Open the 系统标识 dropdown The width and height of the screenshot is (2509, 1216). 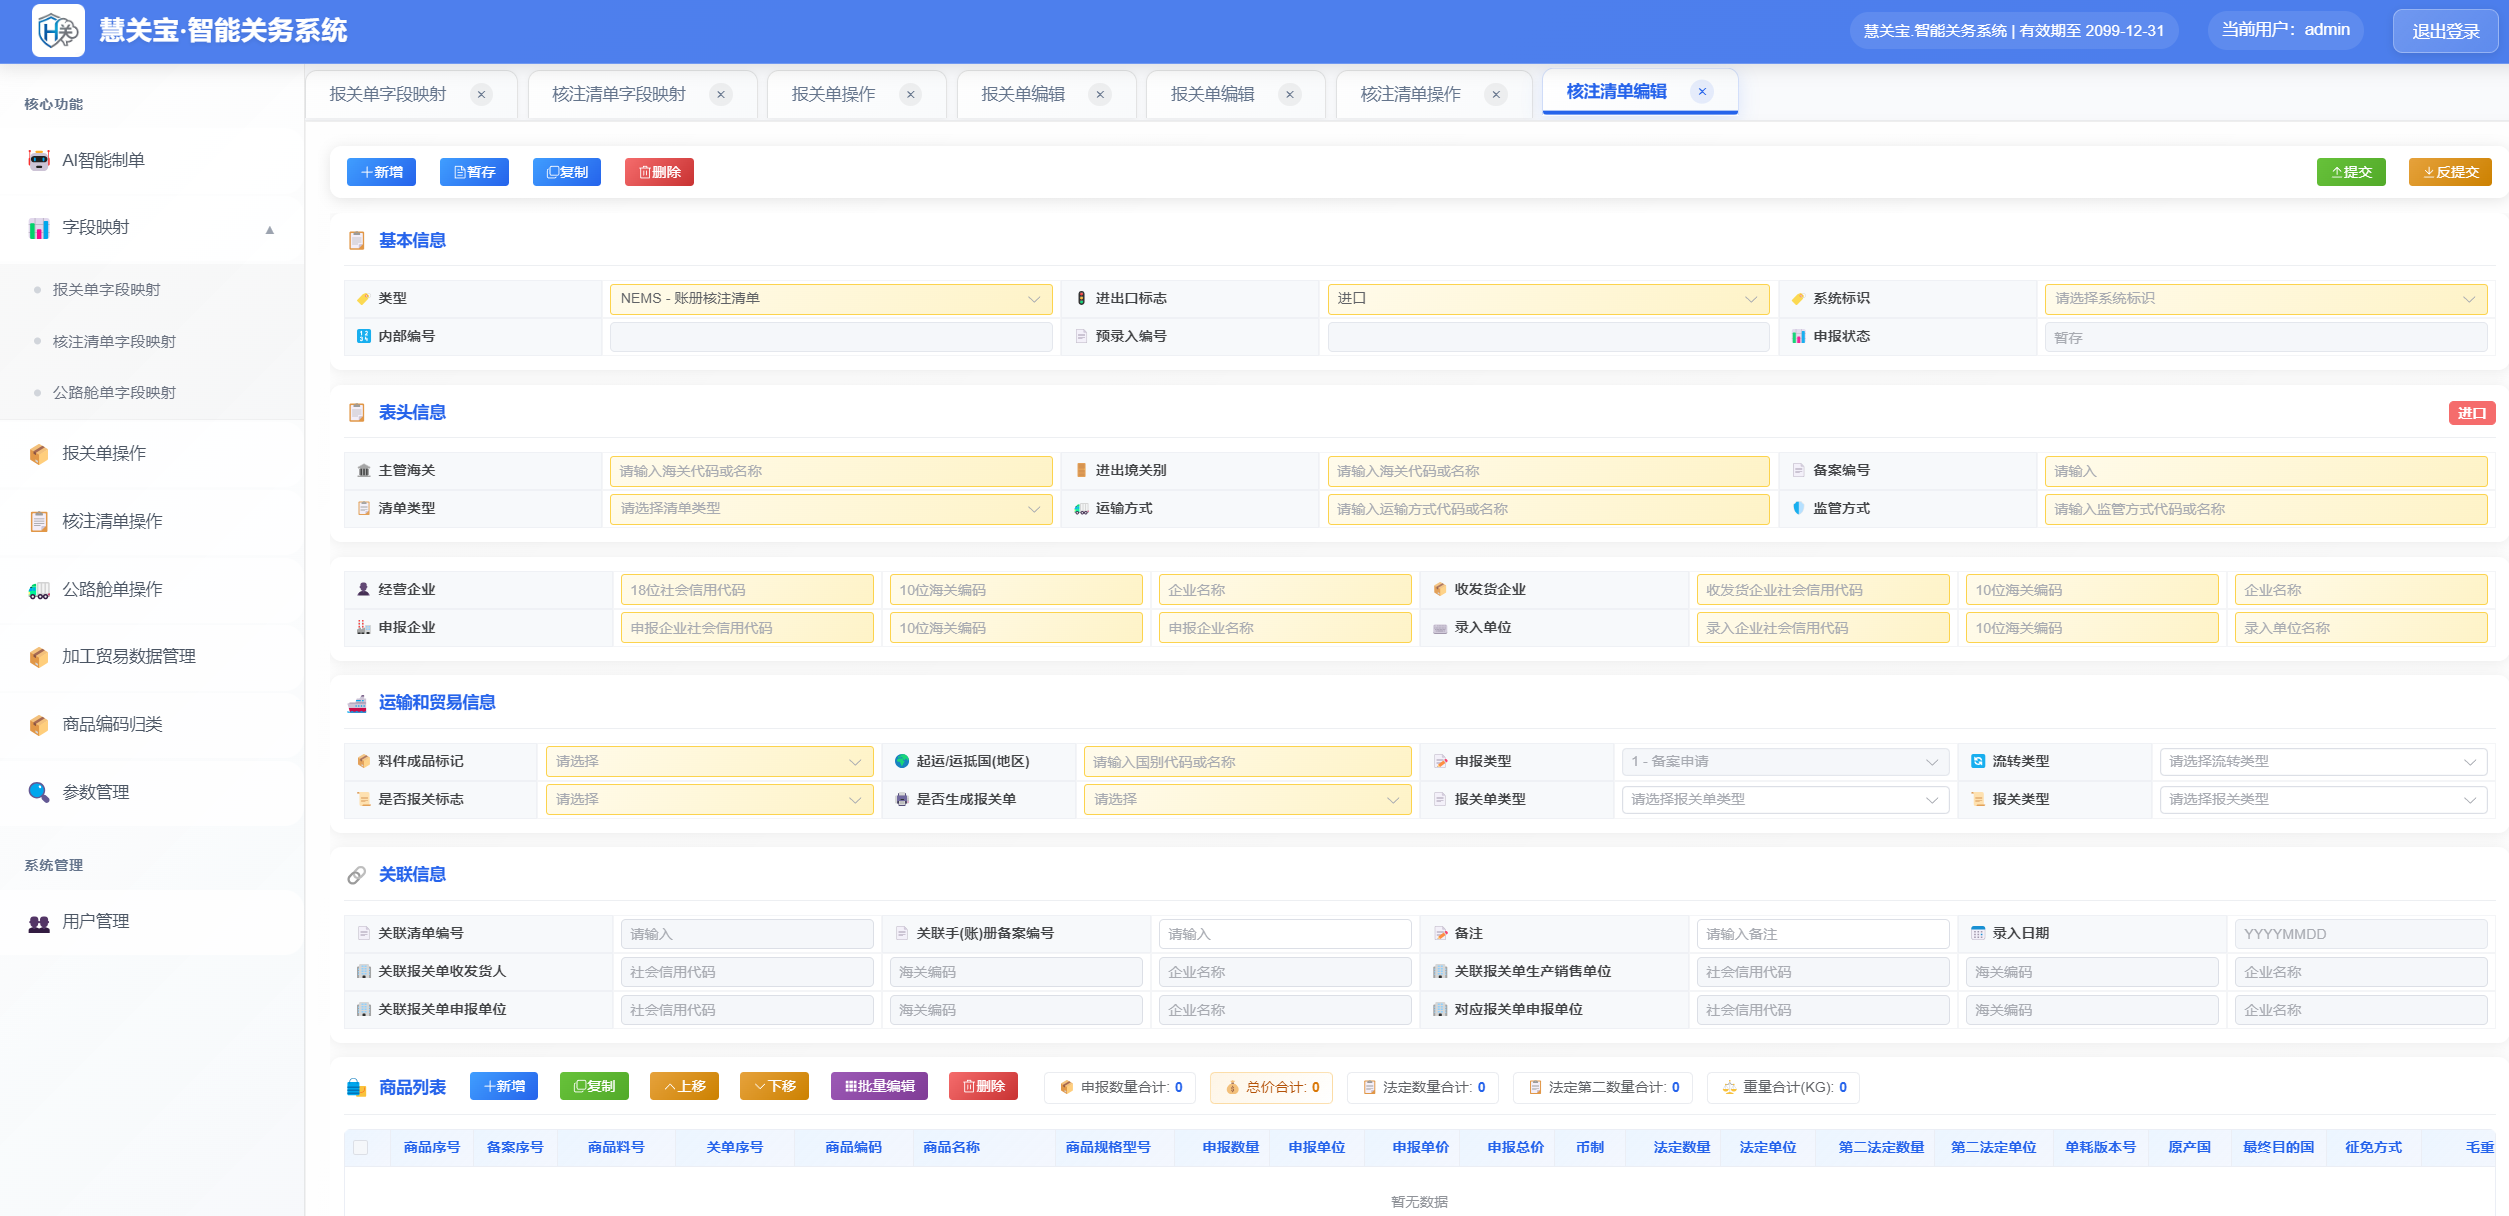(2265, 299)
